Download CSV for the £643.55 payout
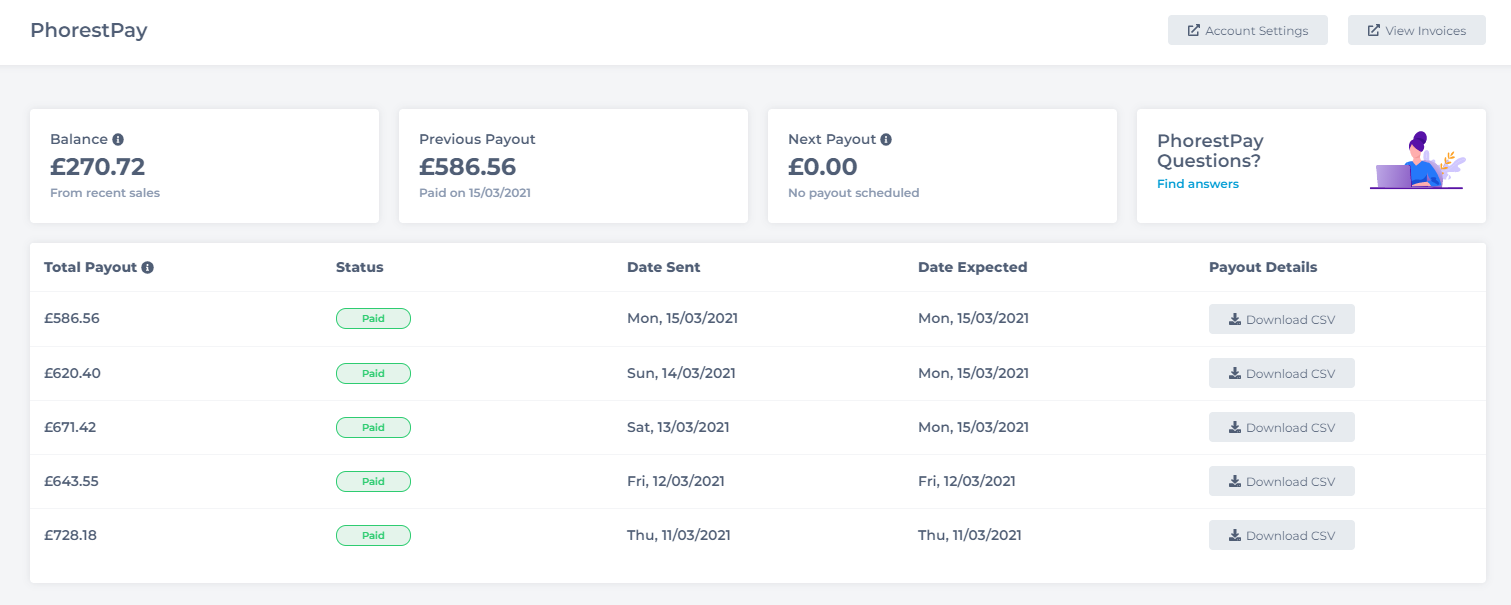This screenshot has height=605, width=1511. point(1281,481)
